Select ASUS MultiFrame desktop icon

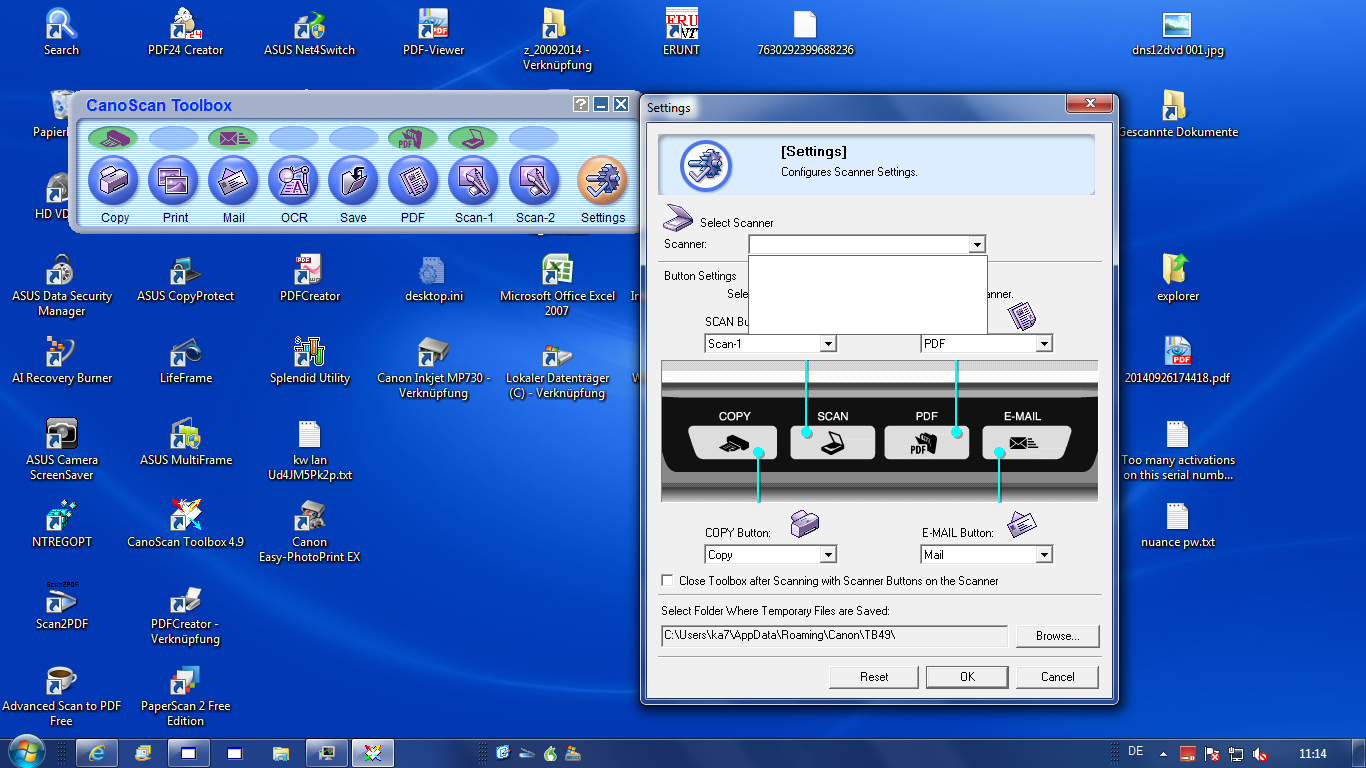coord(186,443)
